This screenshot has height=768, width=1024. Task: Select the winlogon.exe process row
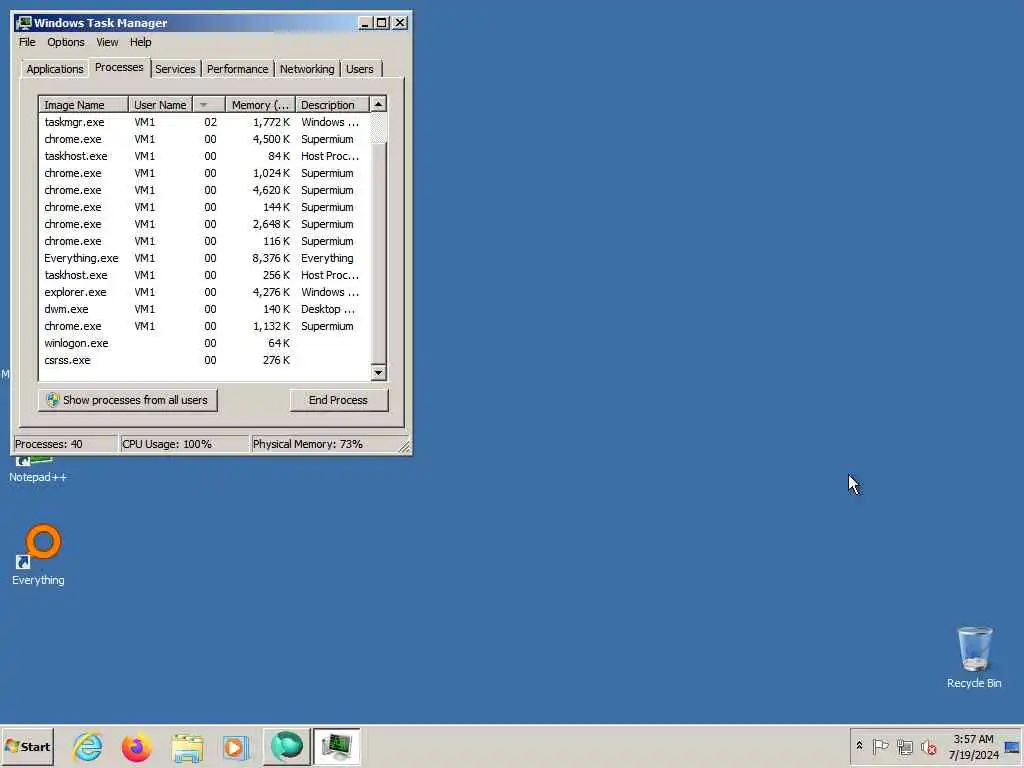coord(204,343)
